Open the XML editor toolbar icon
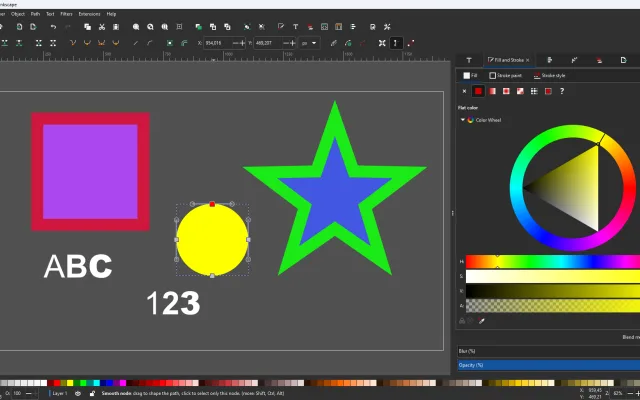This screenshot has height=400, width=640. coord(324,27)
